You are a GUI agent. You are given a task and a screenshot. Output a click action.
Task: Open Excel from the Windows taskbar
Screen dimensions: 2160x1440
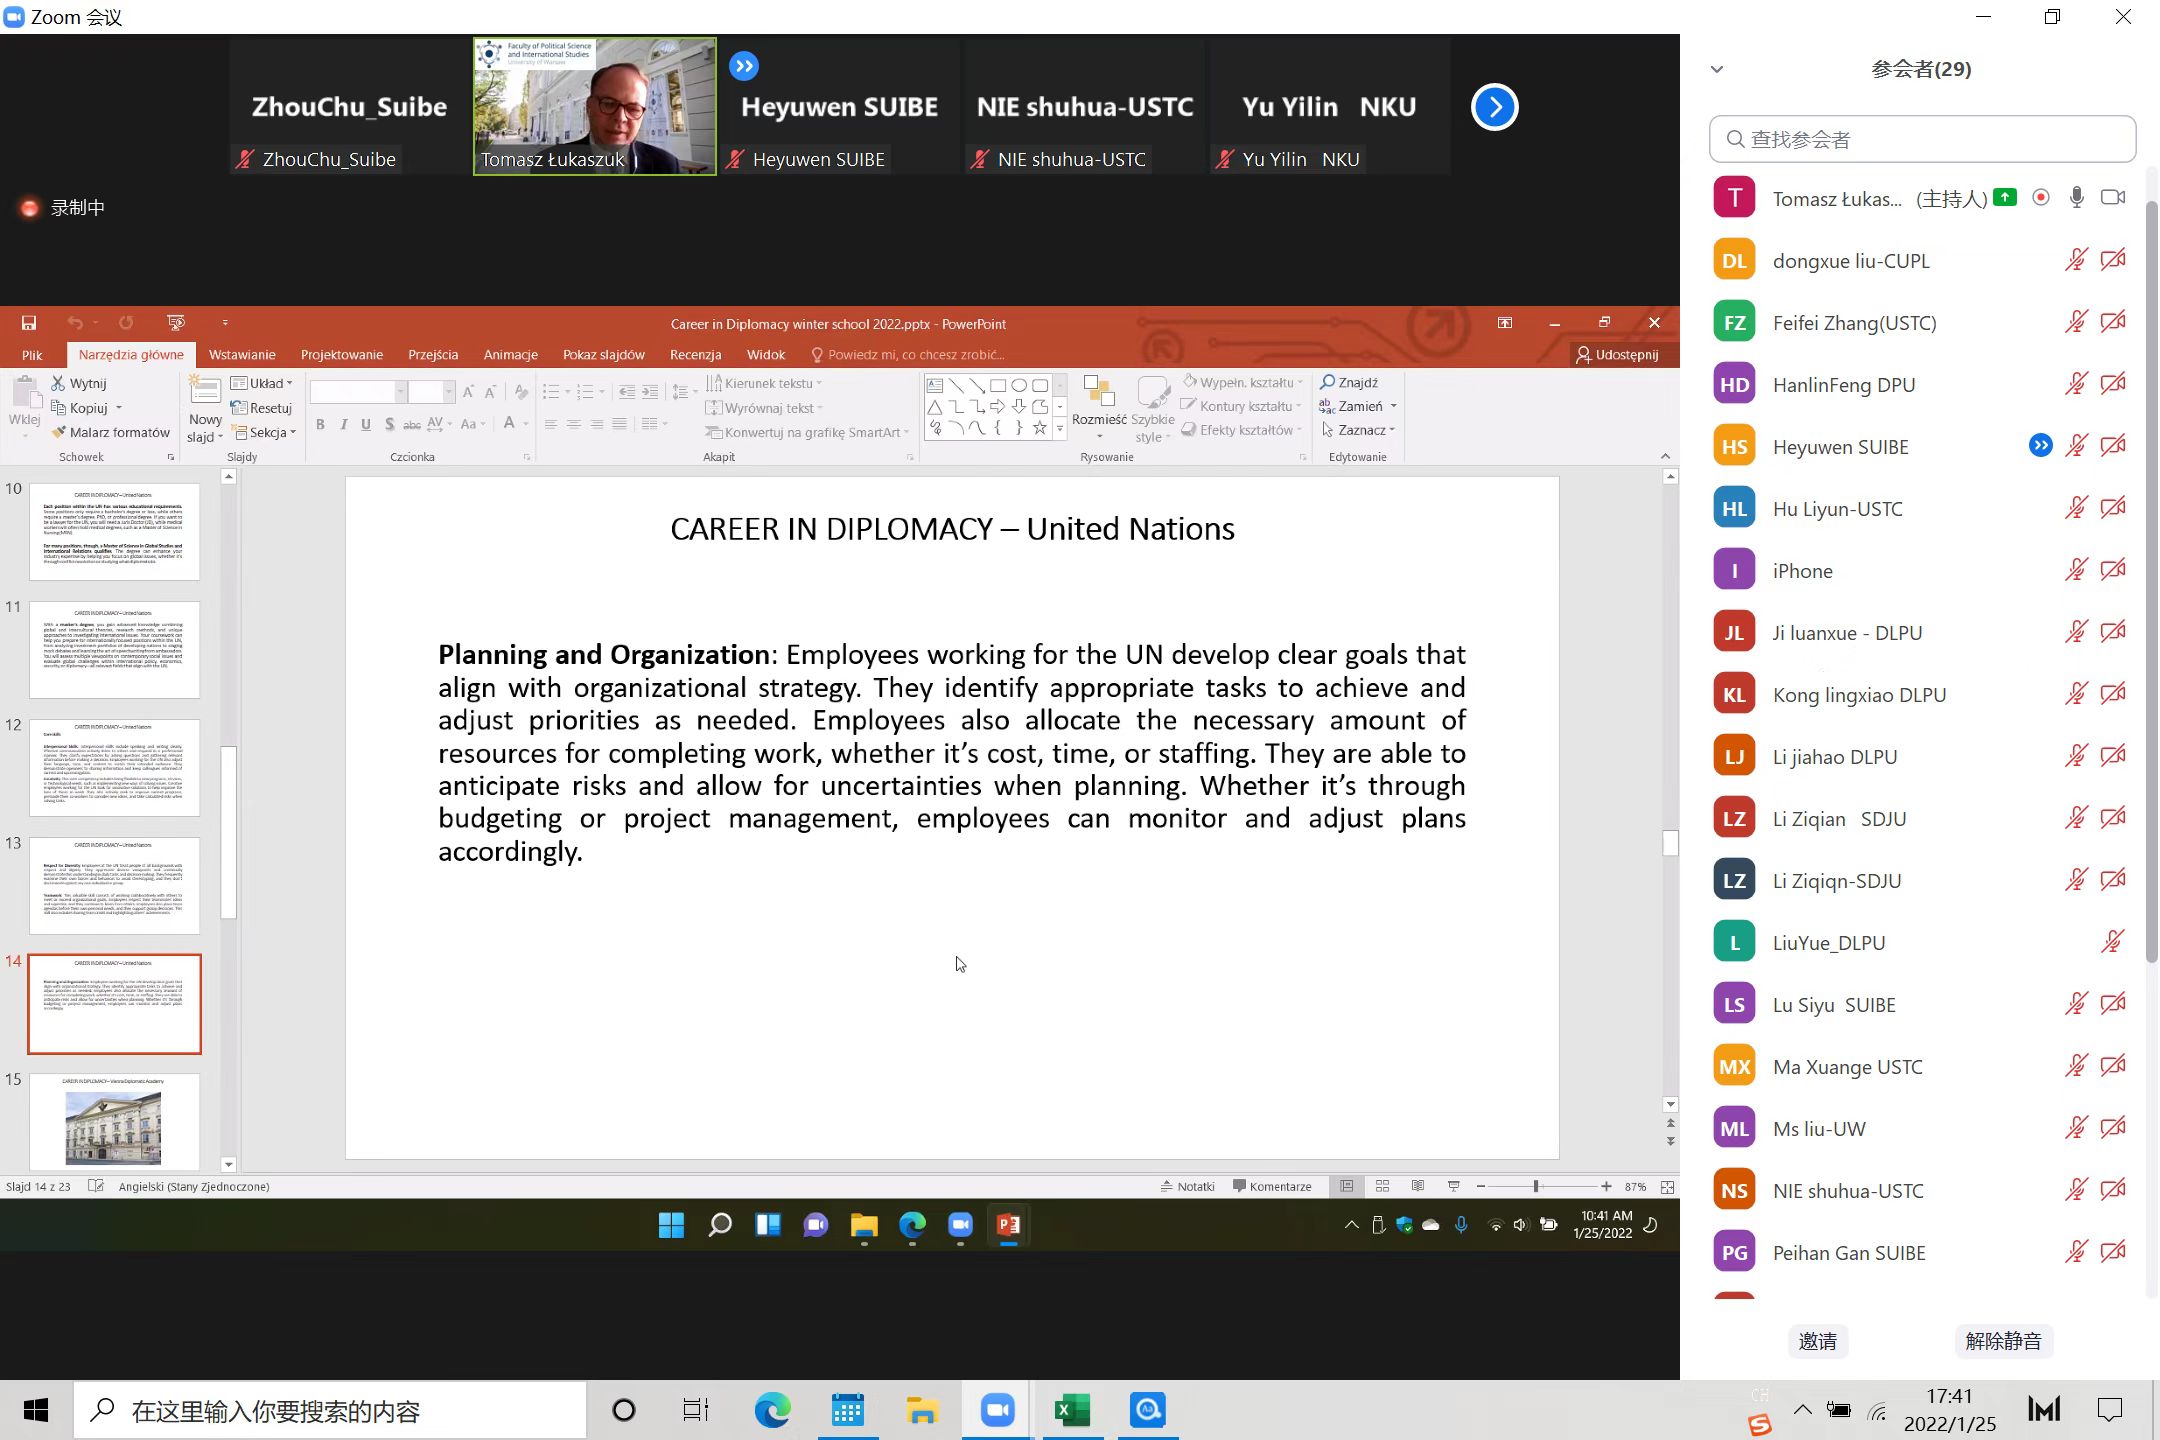[1072, 1410]
